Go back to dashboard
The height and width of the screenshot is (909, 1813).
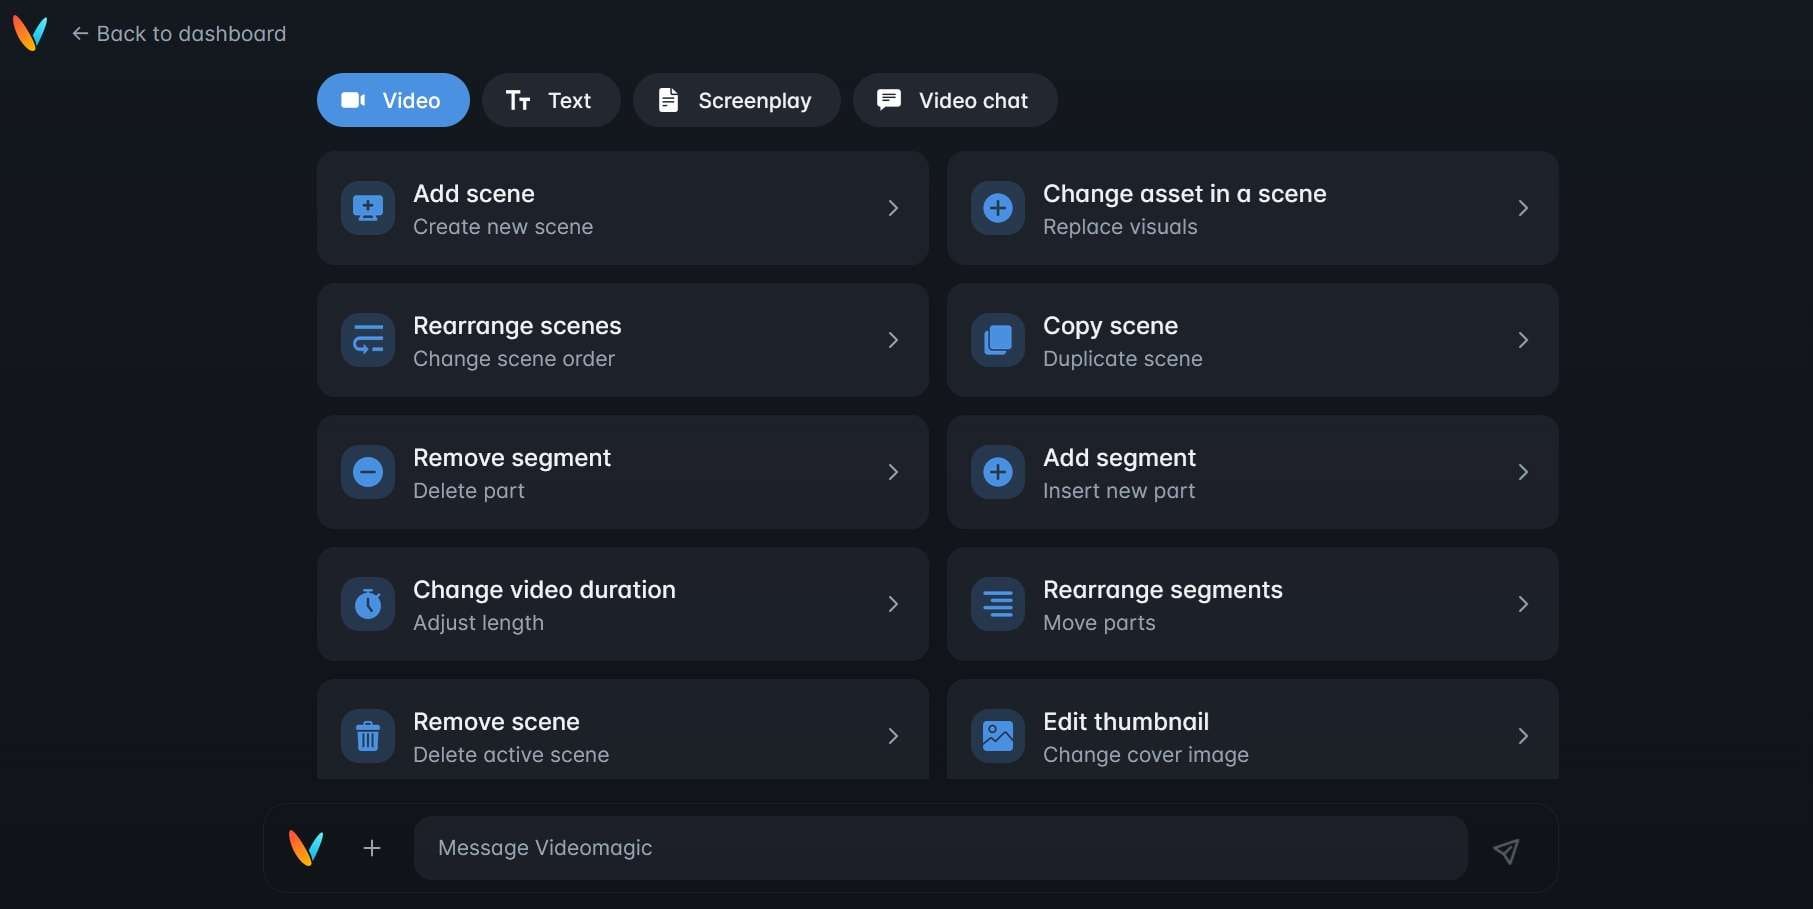tap(179, 34)
